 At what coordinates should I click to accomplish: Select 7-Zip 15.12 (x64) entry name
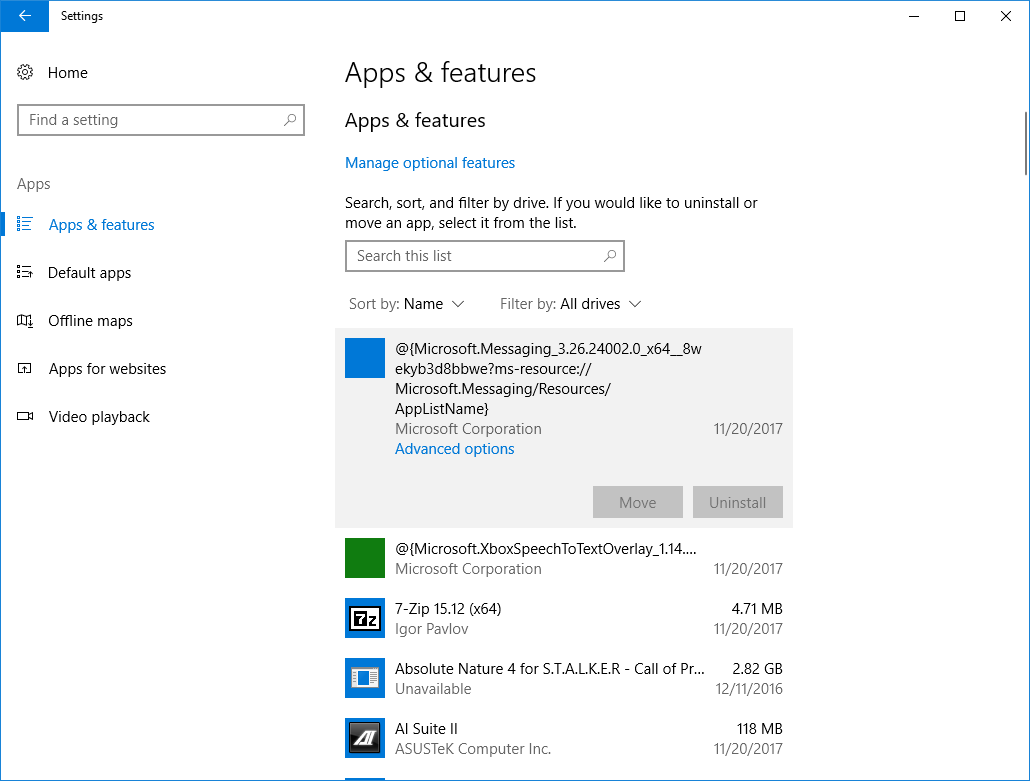[x=448, y=608]
